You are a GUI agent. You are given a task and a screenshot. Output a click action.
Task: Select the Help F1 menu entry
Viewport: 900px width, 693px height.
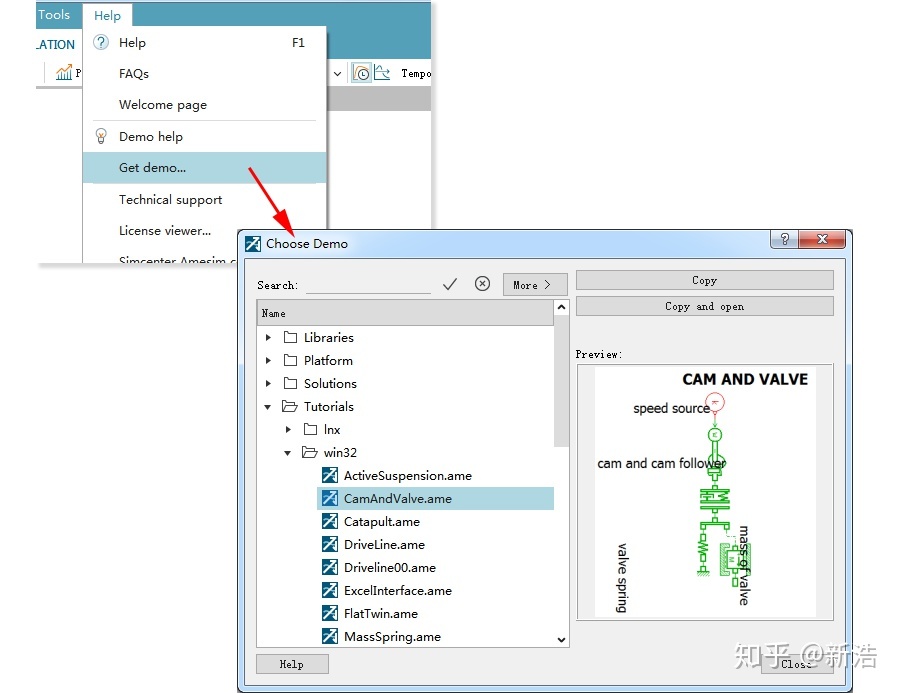point(204,42)
